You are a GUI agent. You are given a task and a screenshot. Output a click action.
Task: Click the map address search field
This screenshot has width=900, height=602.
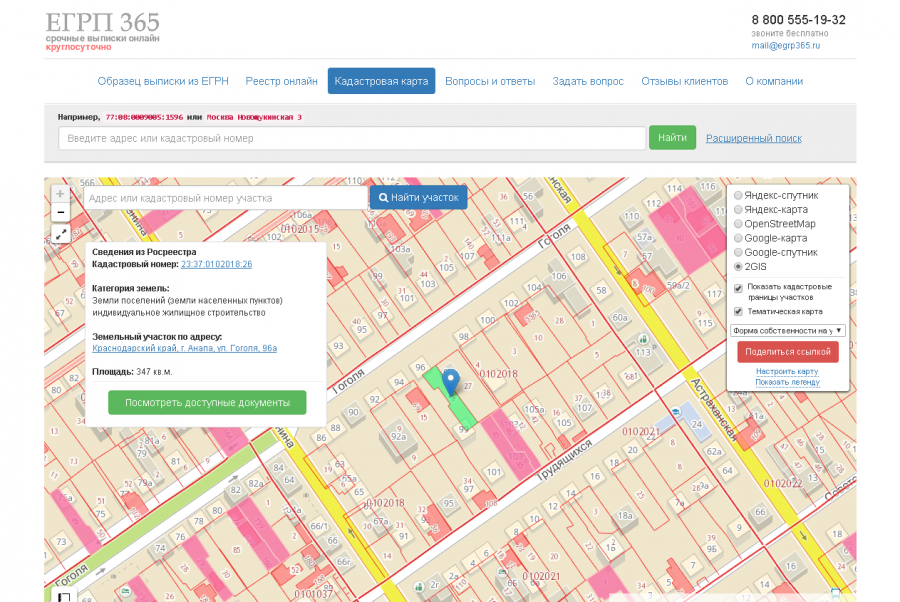tap(225, 198)
